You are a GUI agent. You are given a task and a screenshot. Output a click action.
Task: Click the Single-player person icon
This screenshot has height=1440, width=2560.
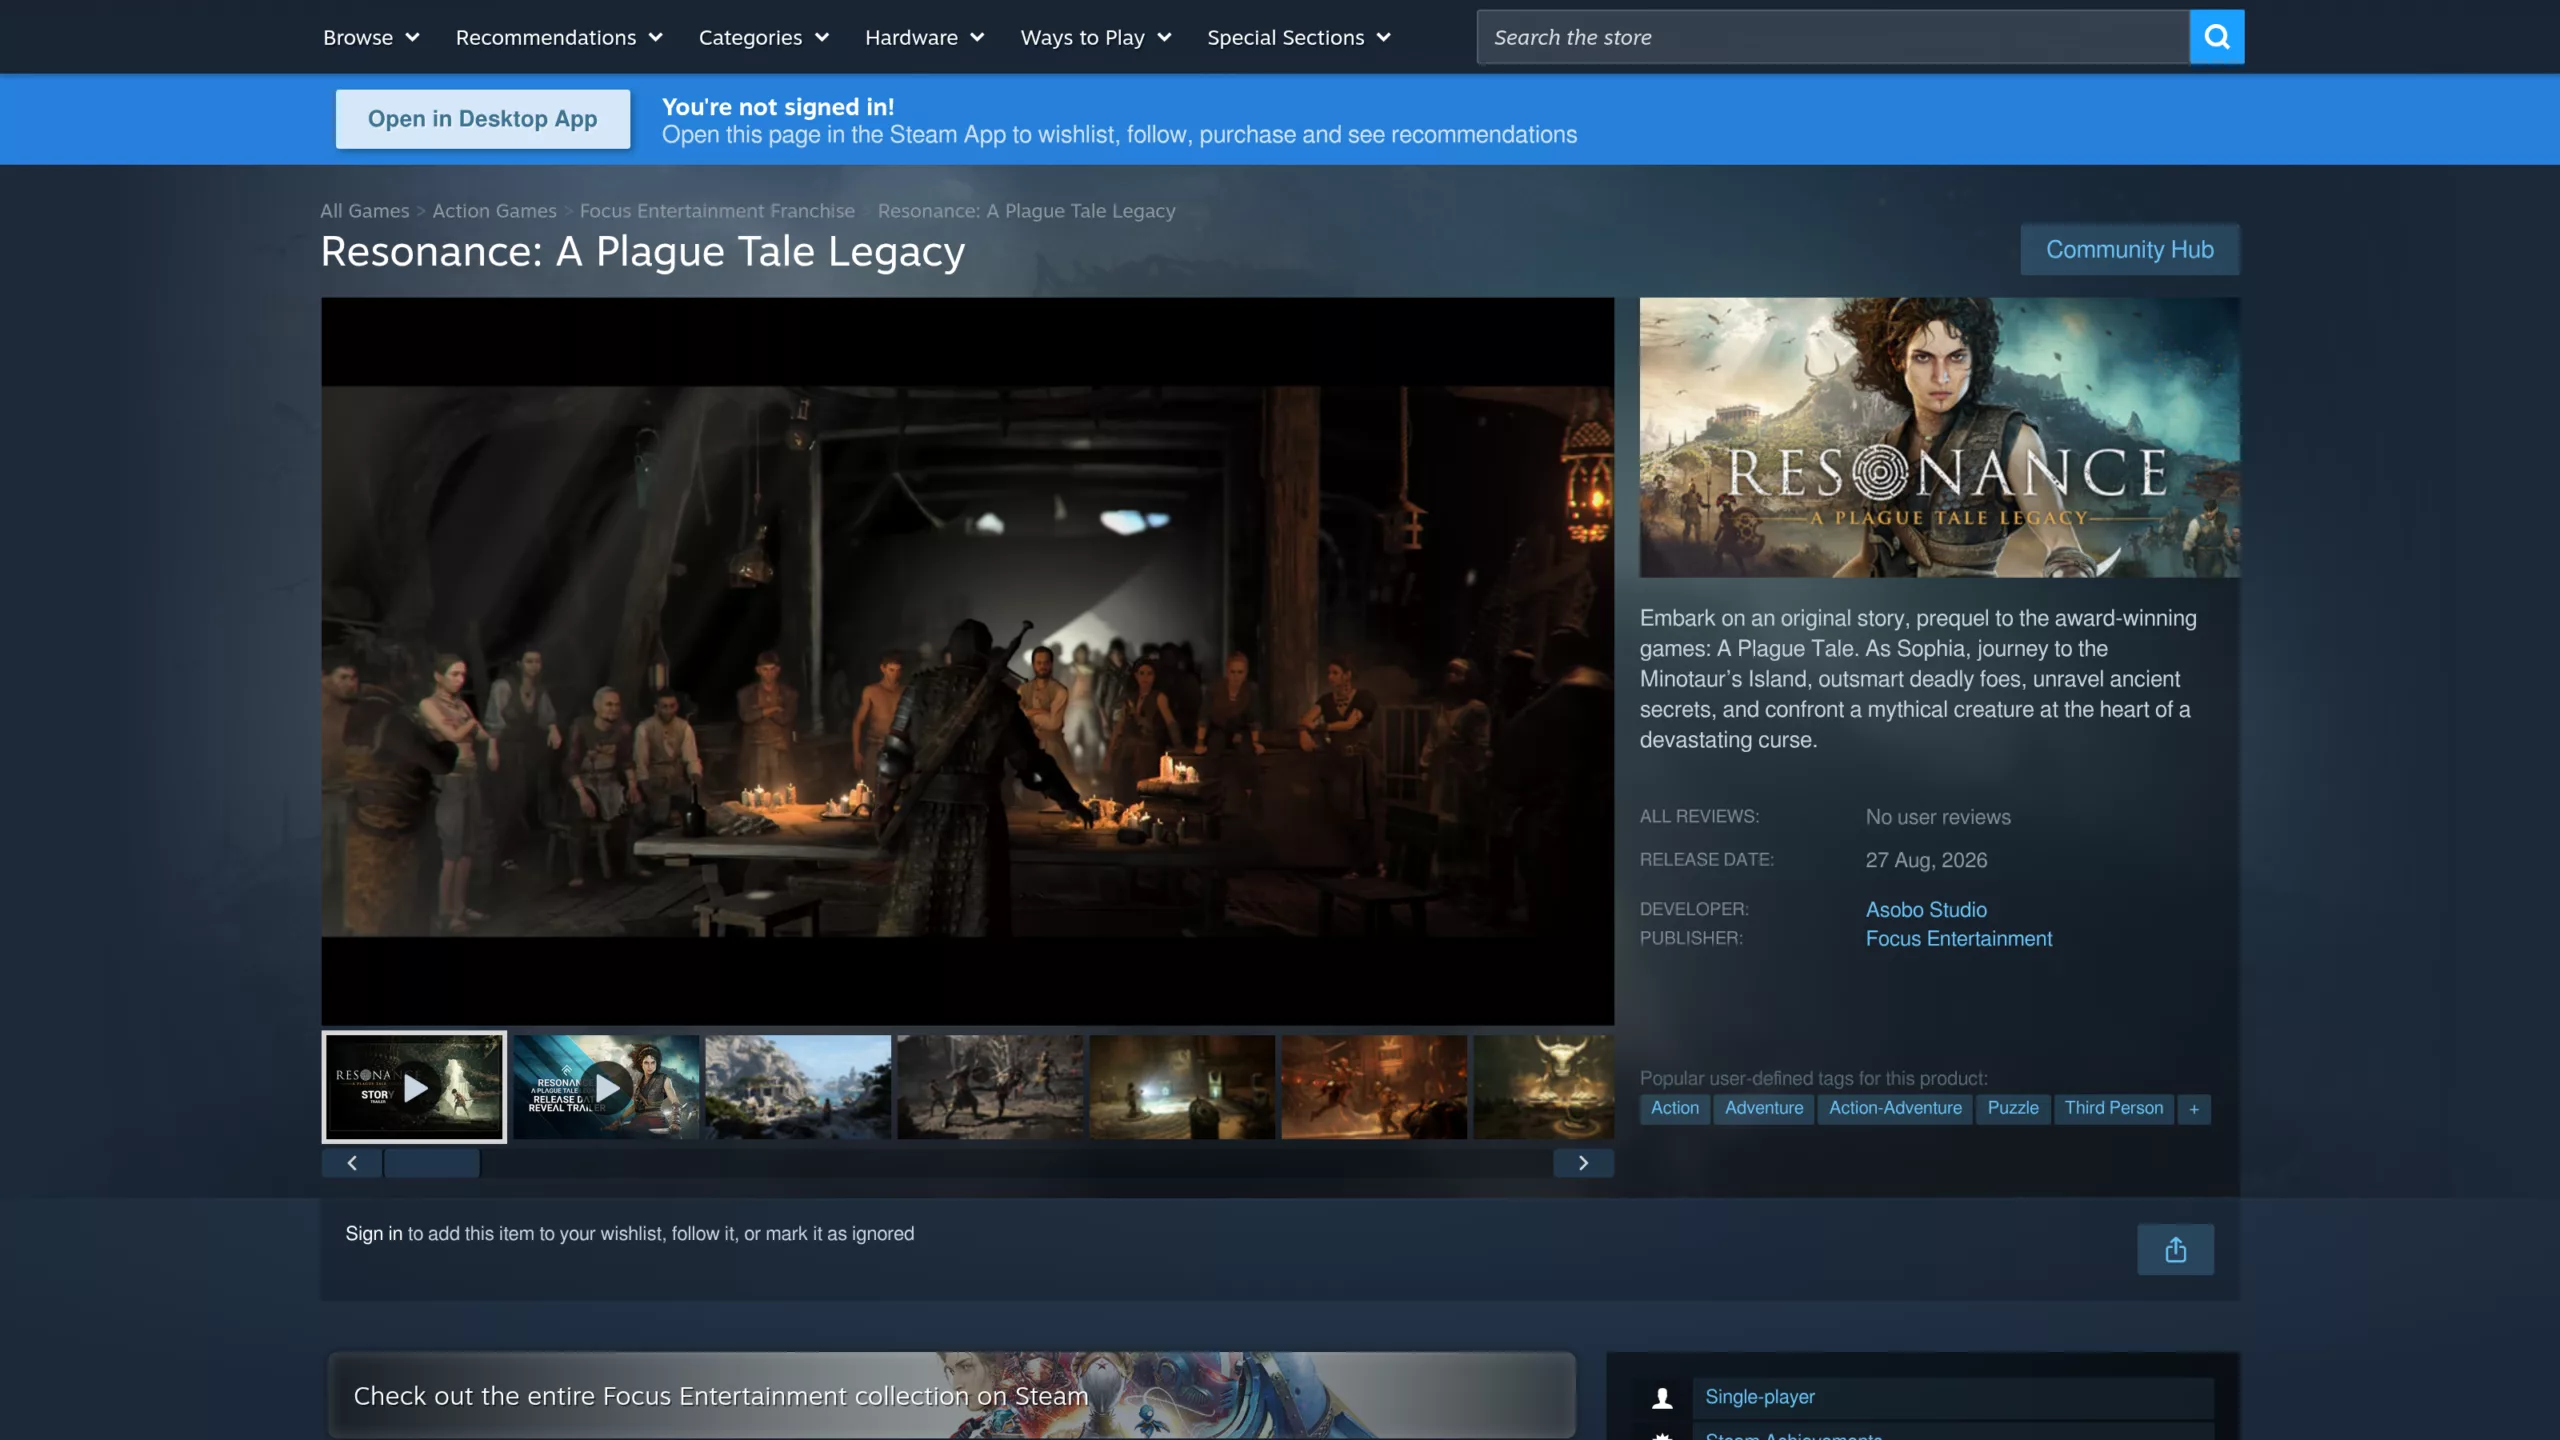1662,1398
